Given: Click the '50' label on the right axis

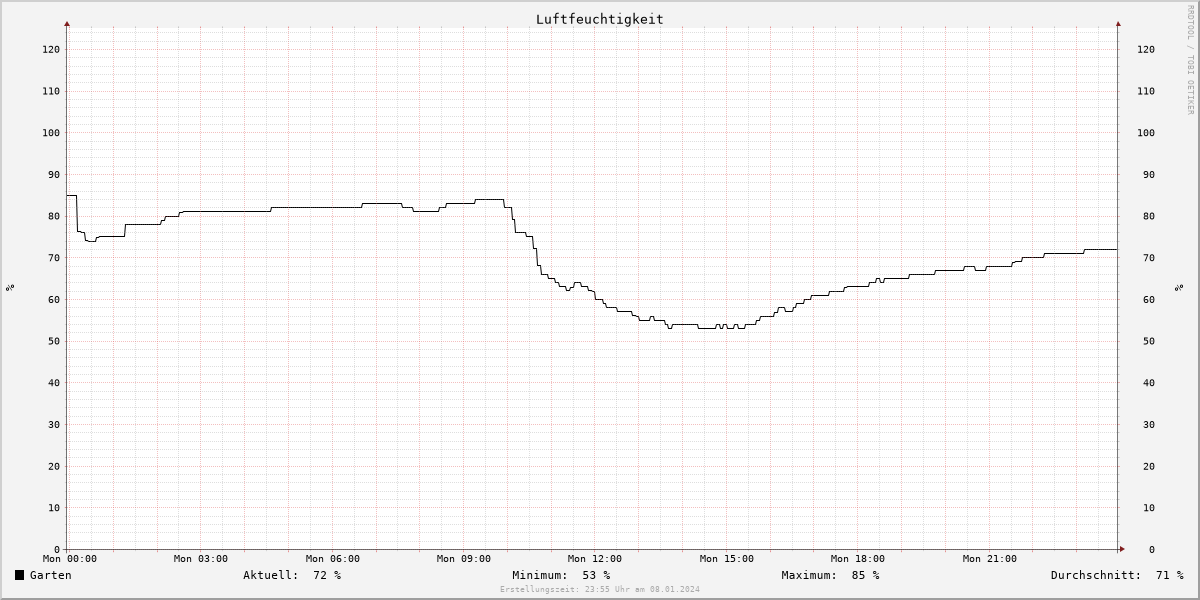Looking at the screenshot, I should (1149, 341).
